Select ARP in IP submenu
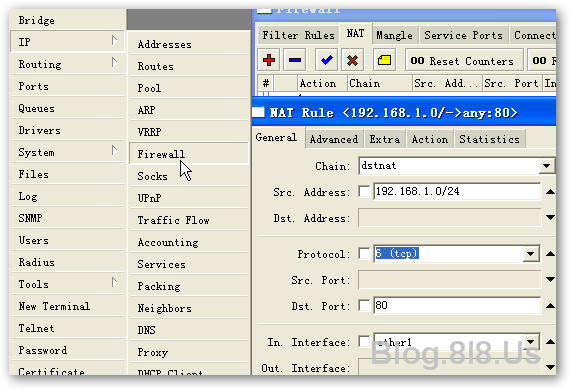 (x=189, y=110)
